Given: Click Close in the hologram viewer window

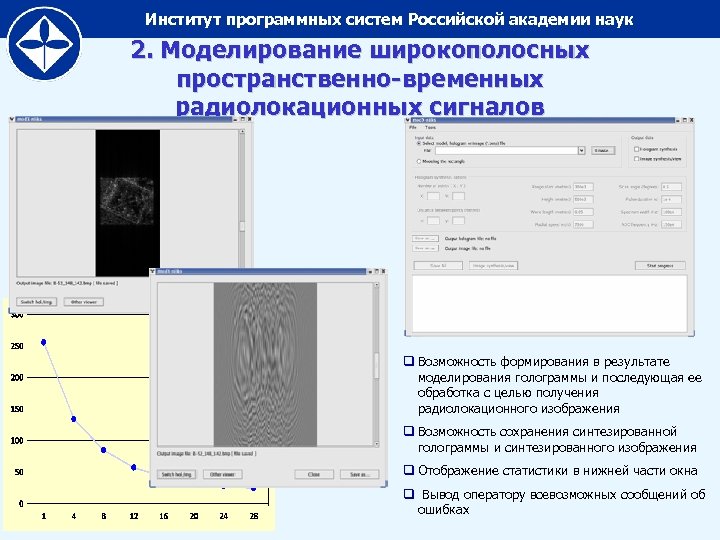Looking at the screenshot, I should click(314, 474).
